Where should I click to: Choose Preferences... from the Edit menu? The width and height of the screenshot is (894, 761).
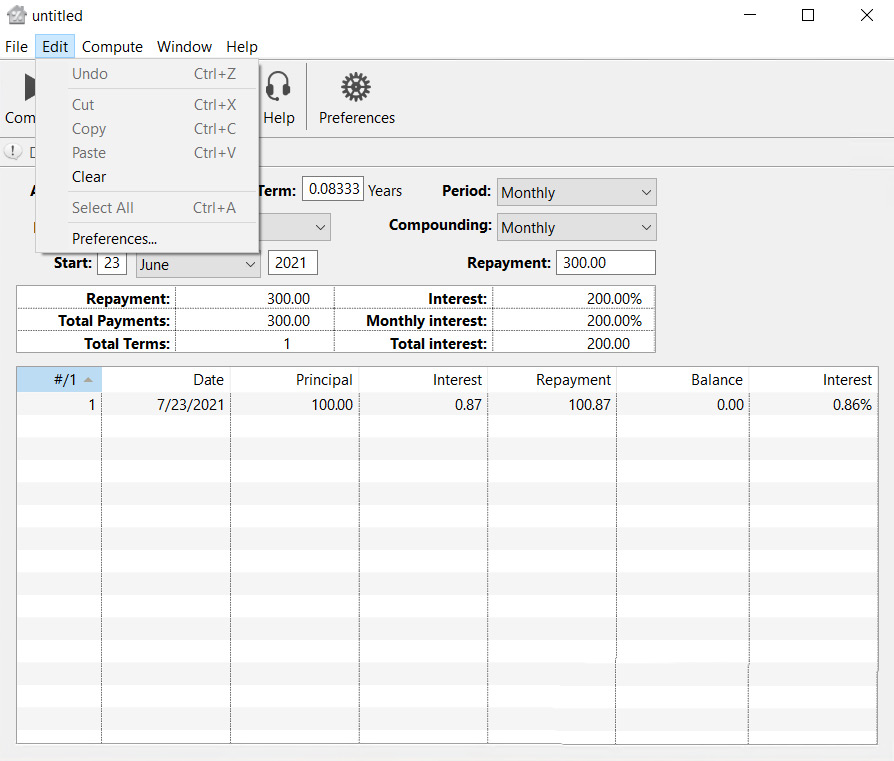tap(147, 238)
